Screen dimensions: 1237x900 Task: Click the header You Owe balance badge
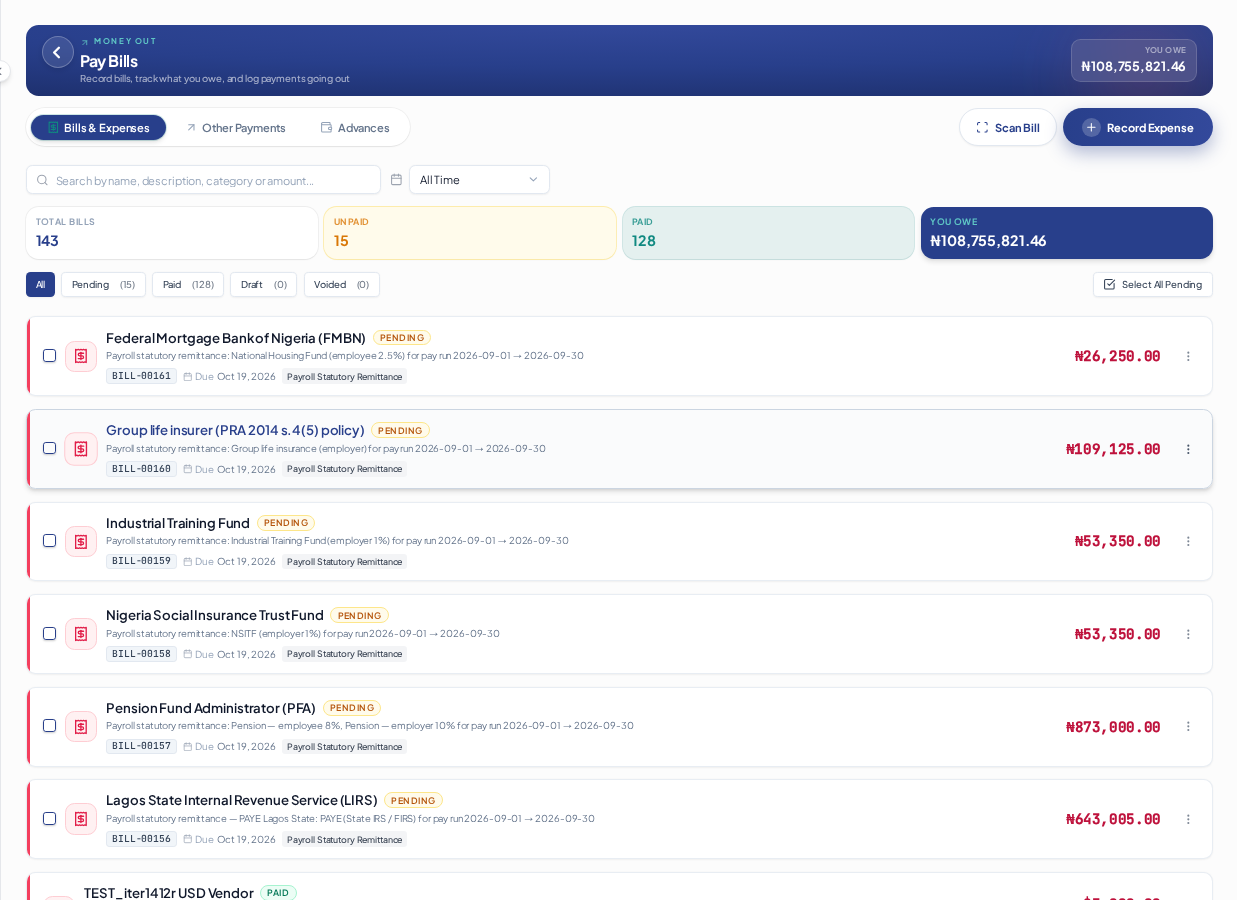1134,60
